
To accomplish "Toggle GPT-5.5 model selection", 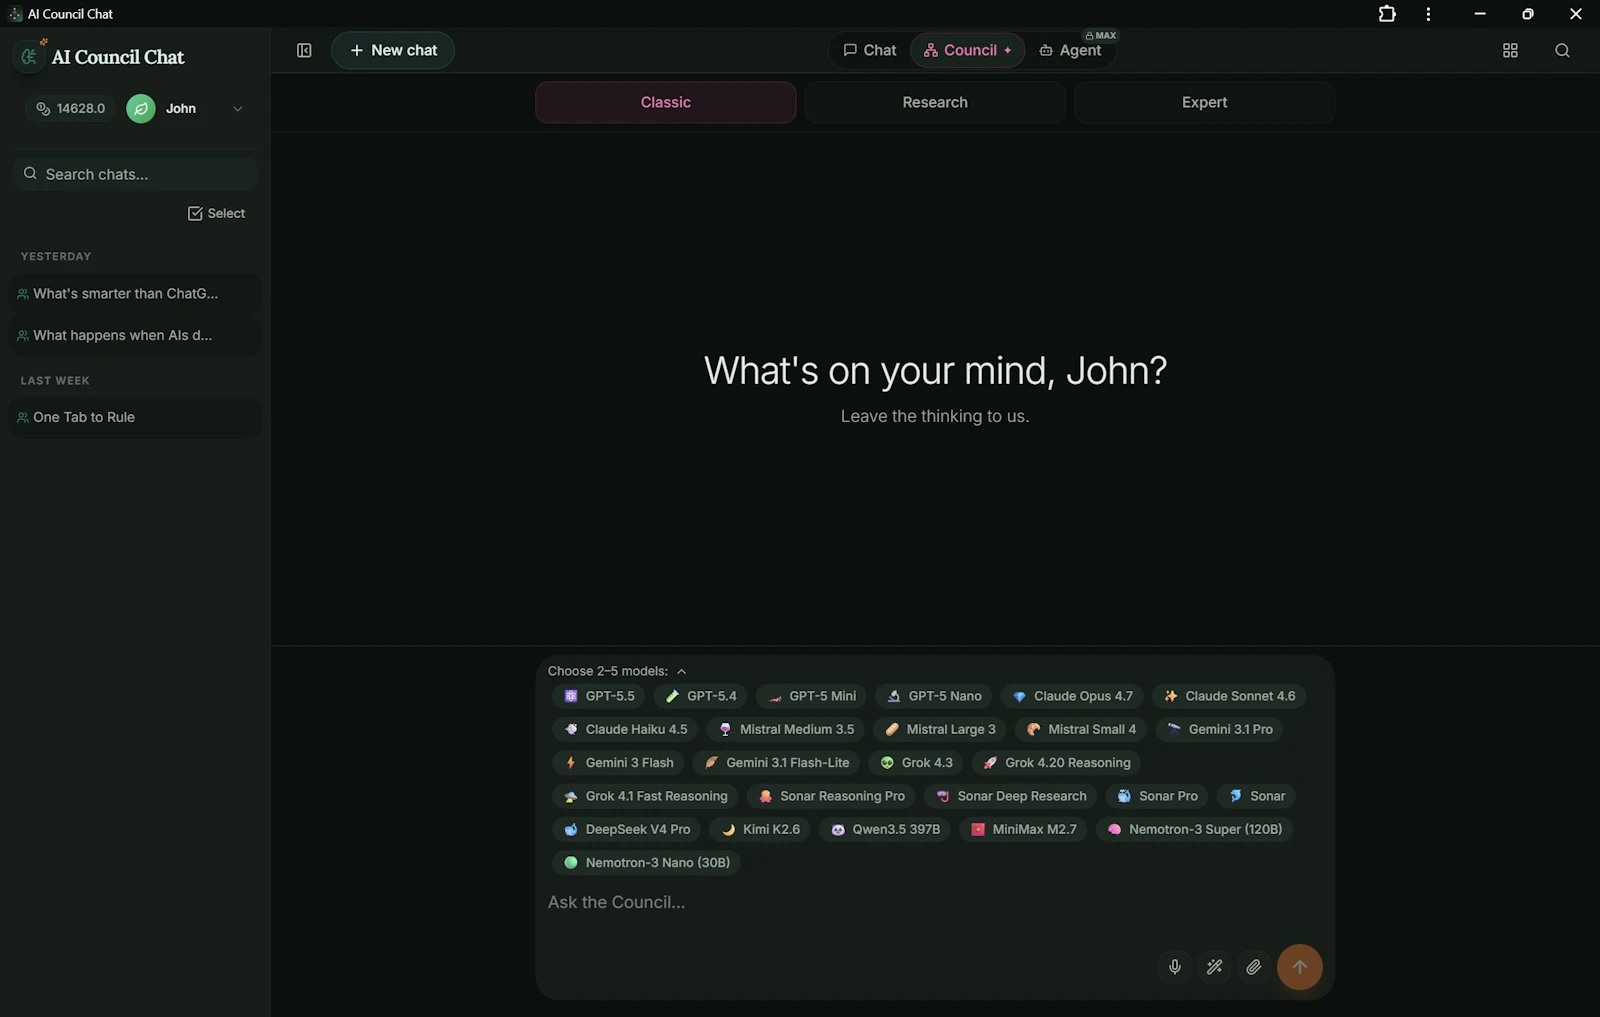I will (x=598, y=696).
